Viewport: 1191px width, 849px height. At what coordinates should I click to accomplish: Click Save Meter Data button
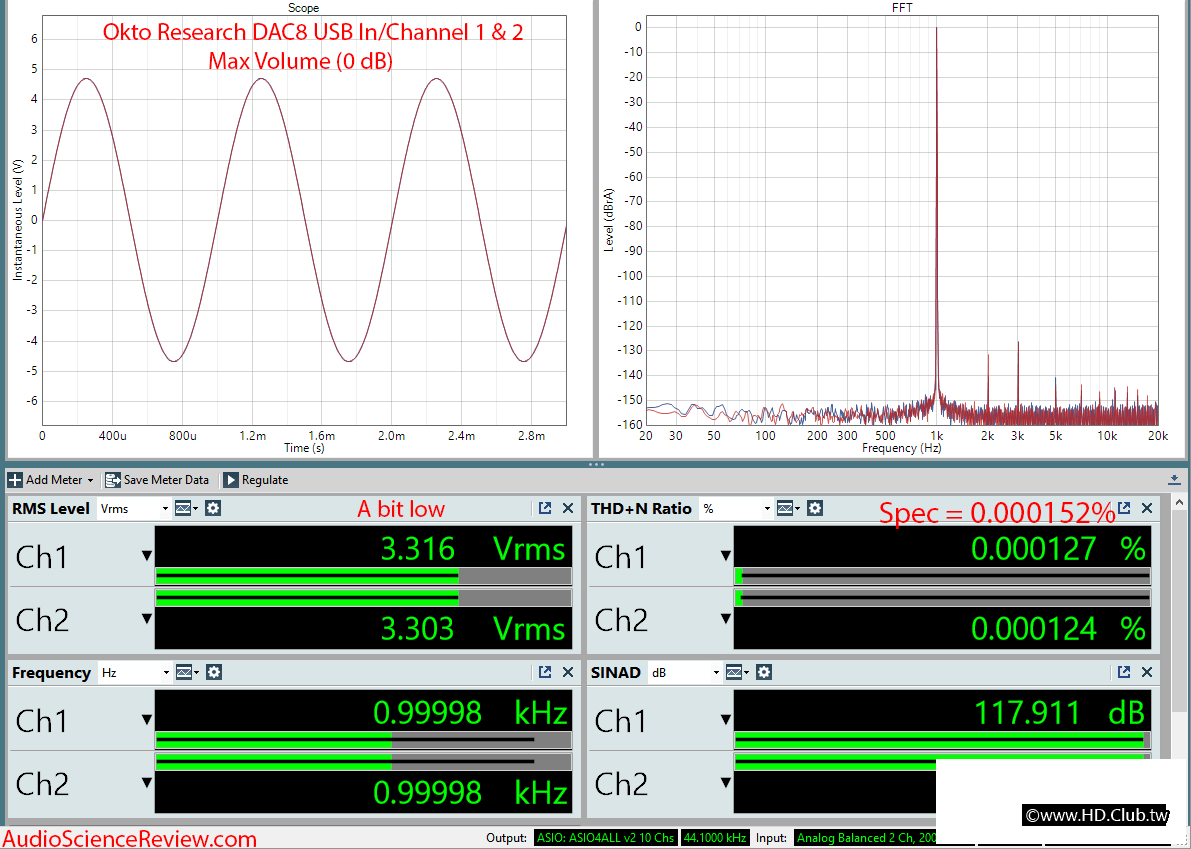point(157,480)
